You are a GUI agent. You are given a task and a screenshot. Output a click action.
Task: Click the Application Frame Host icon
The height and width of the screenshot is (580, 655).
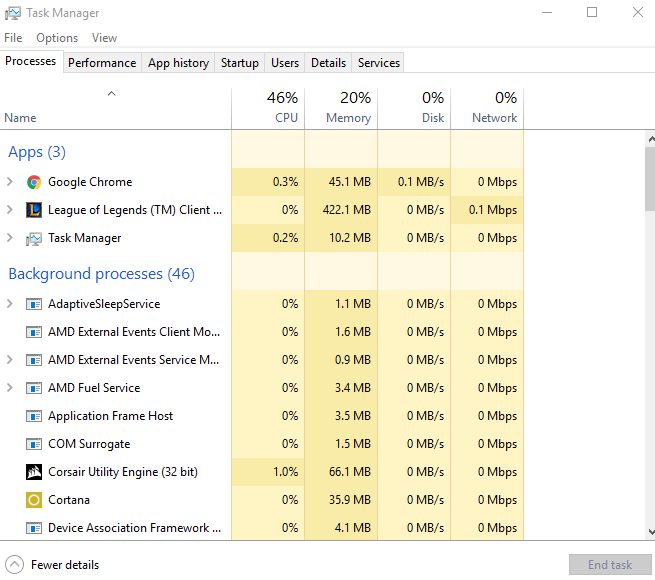(34, 416)
